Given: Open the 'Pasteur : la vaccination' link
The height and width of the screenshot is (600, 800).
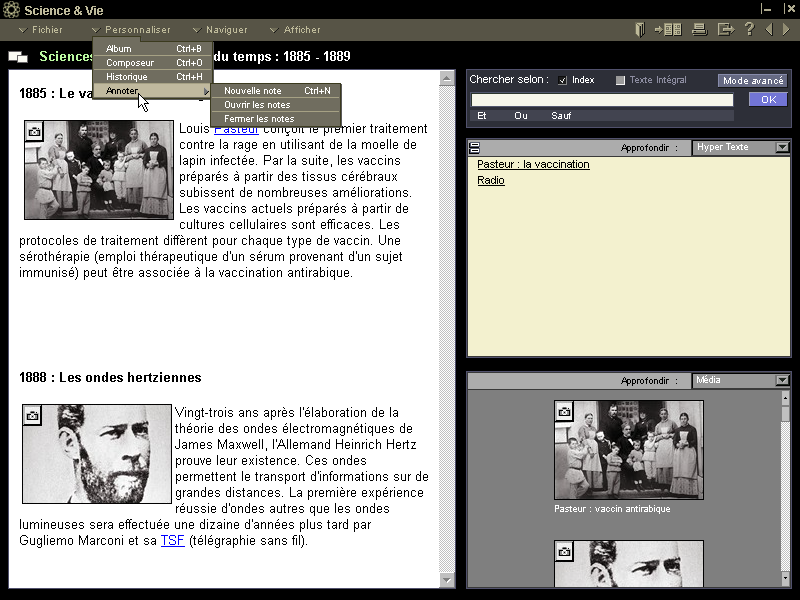Looking at the screenshot, I should coord(533,164).
